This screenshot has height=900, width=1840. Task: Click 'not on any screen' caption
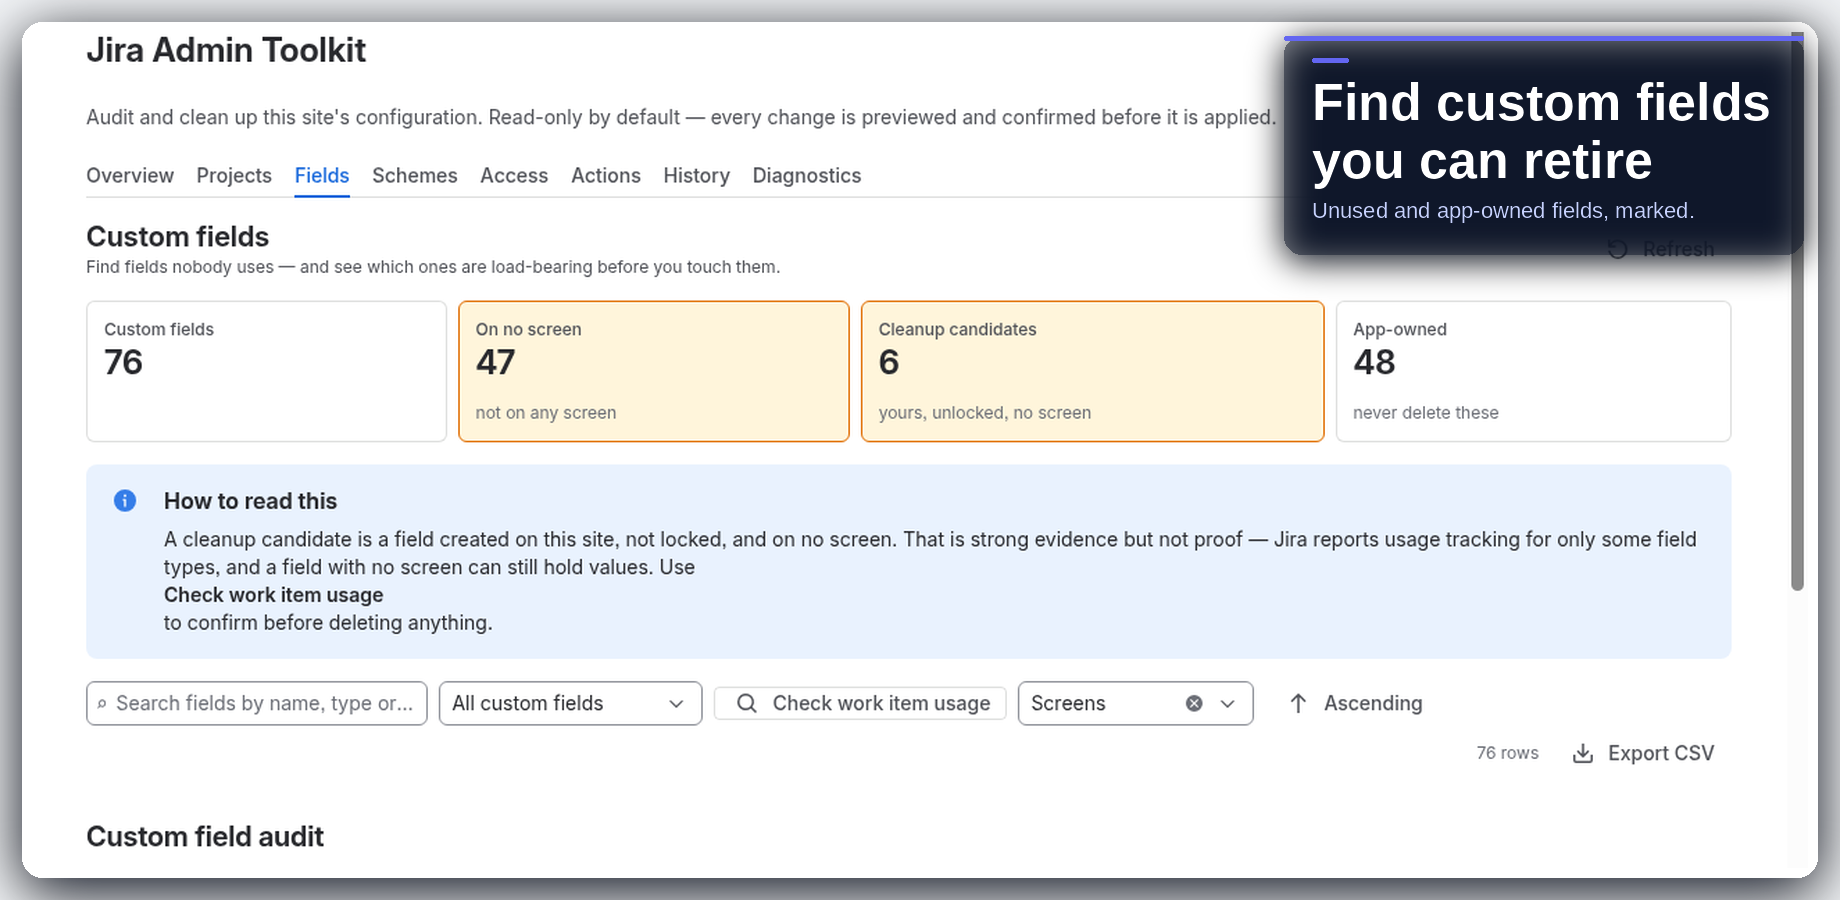[546, 413]
